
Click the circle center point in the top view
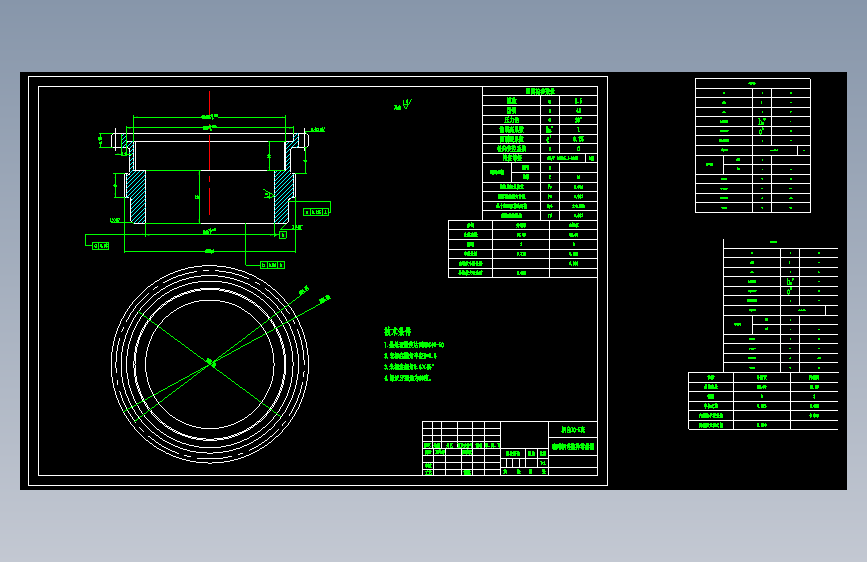coord(210,363)
